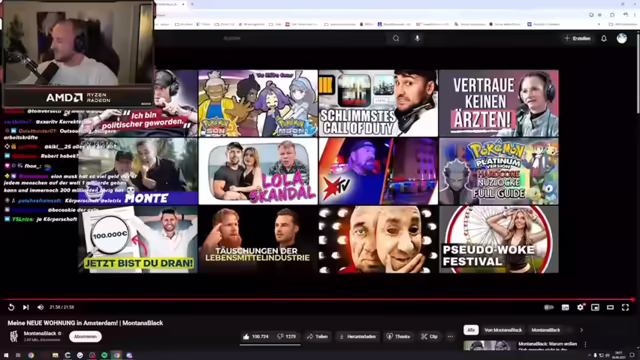
Task: Skip to next video
Action: click(26, 307)
